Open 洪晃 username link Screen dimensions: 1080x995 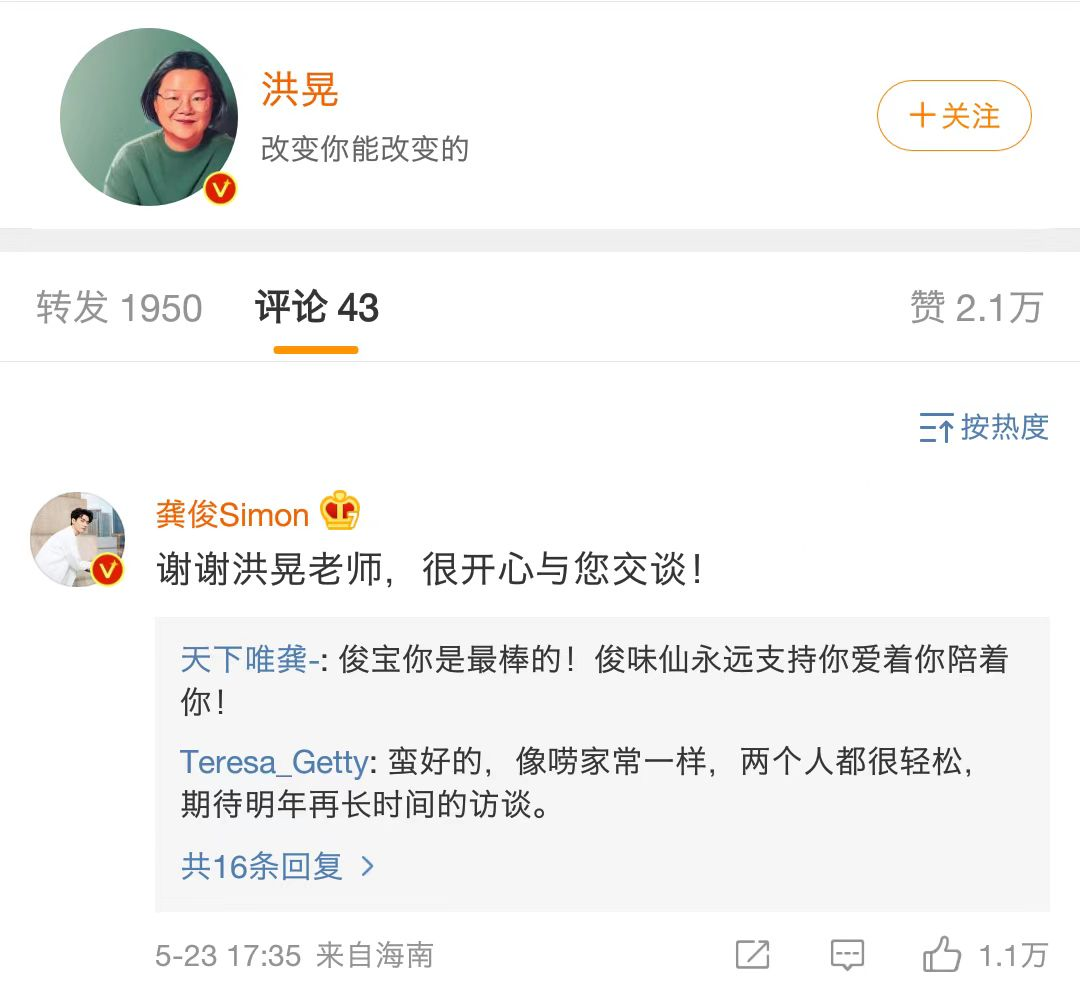coord(300,90)
